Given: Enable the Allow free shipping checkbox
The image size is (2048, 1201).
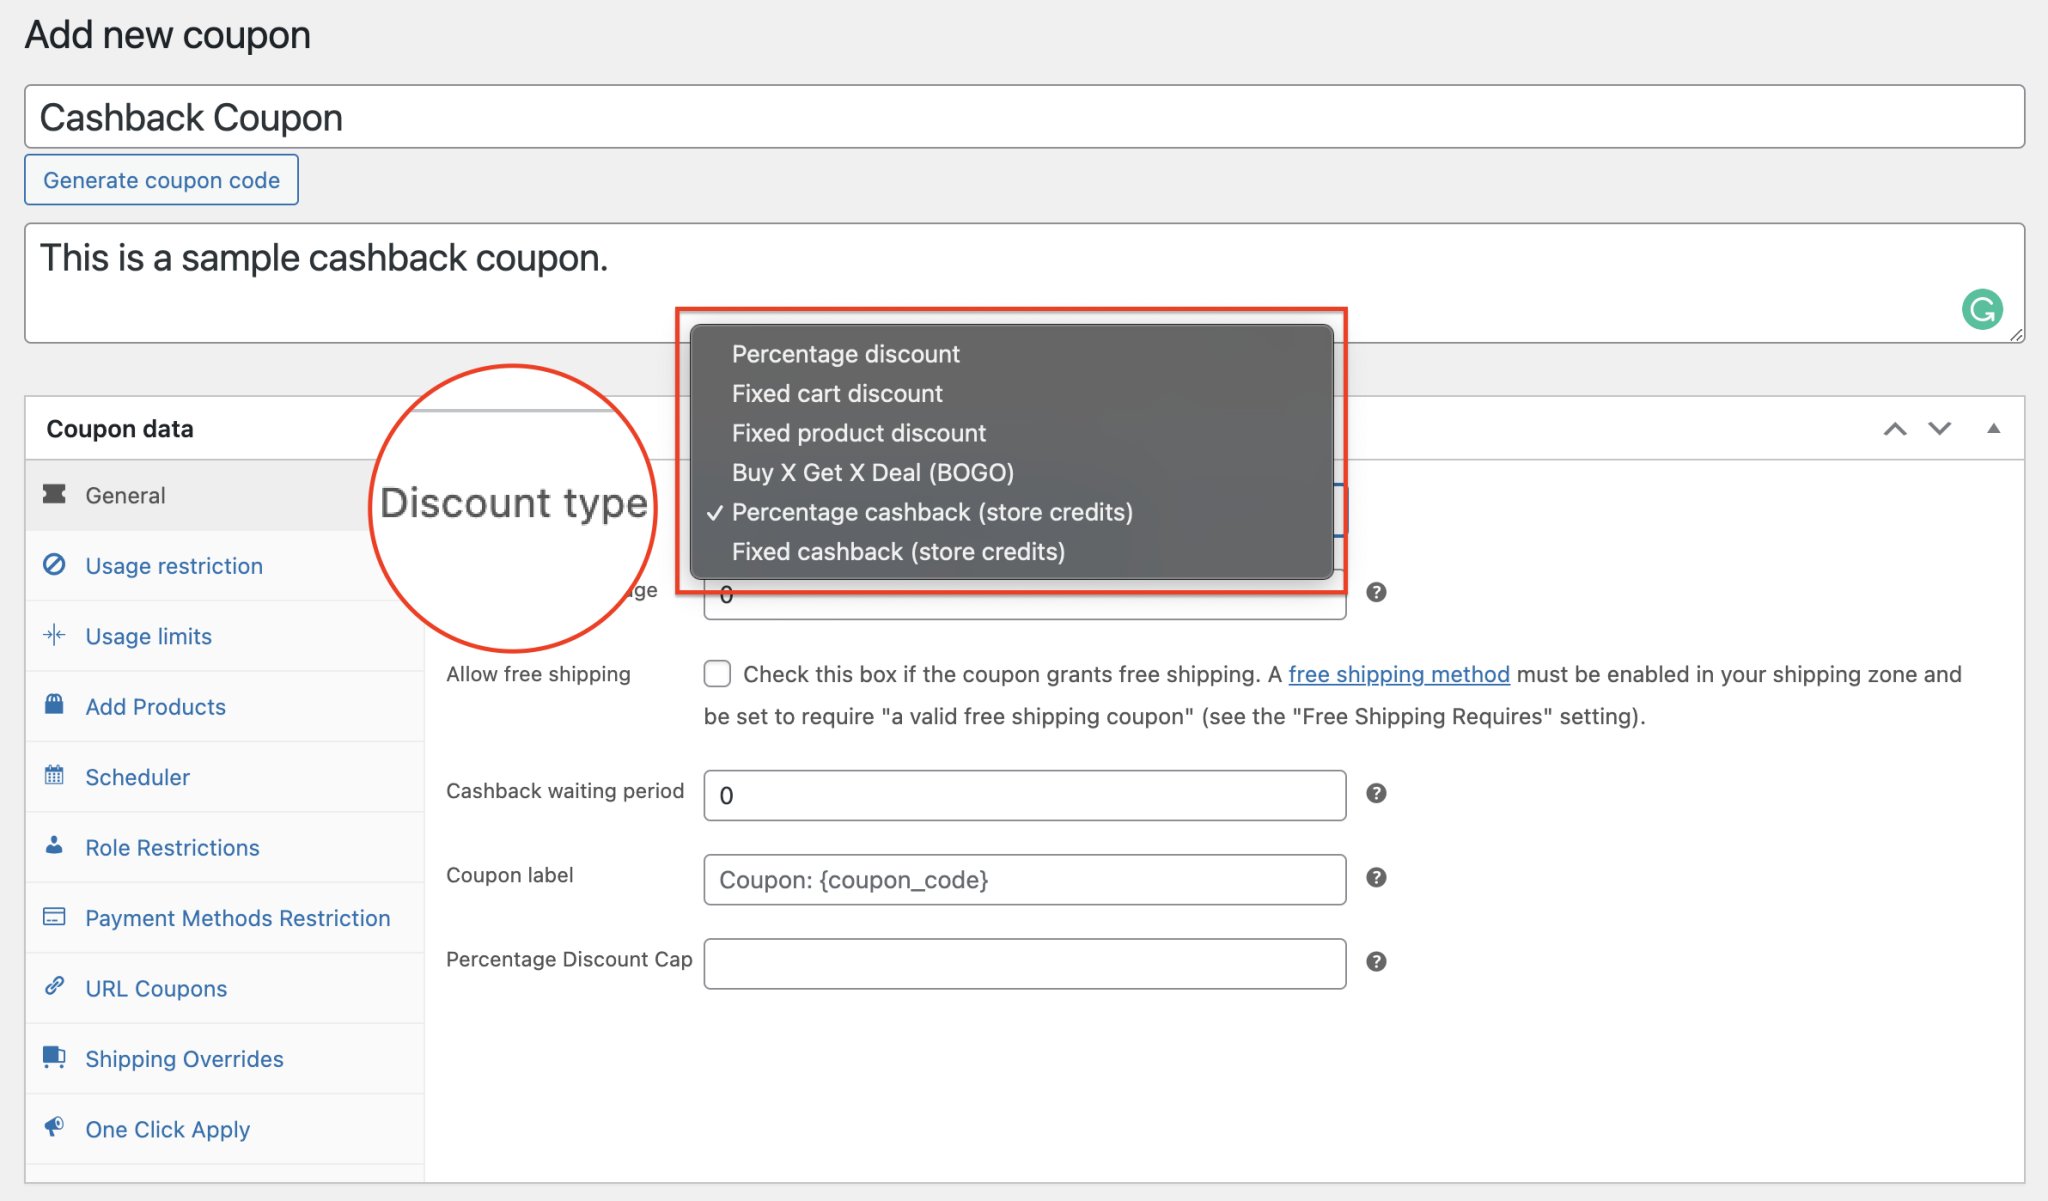Looking at the screenshot, I should (717, 674).
